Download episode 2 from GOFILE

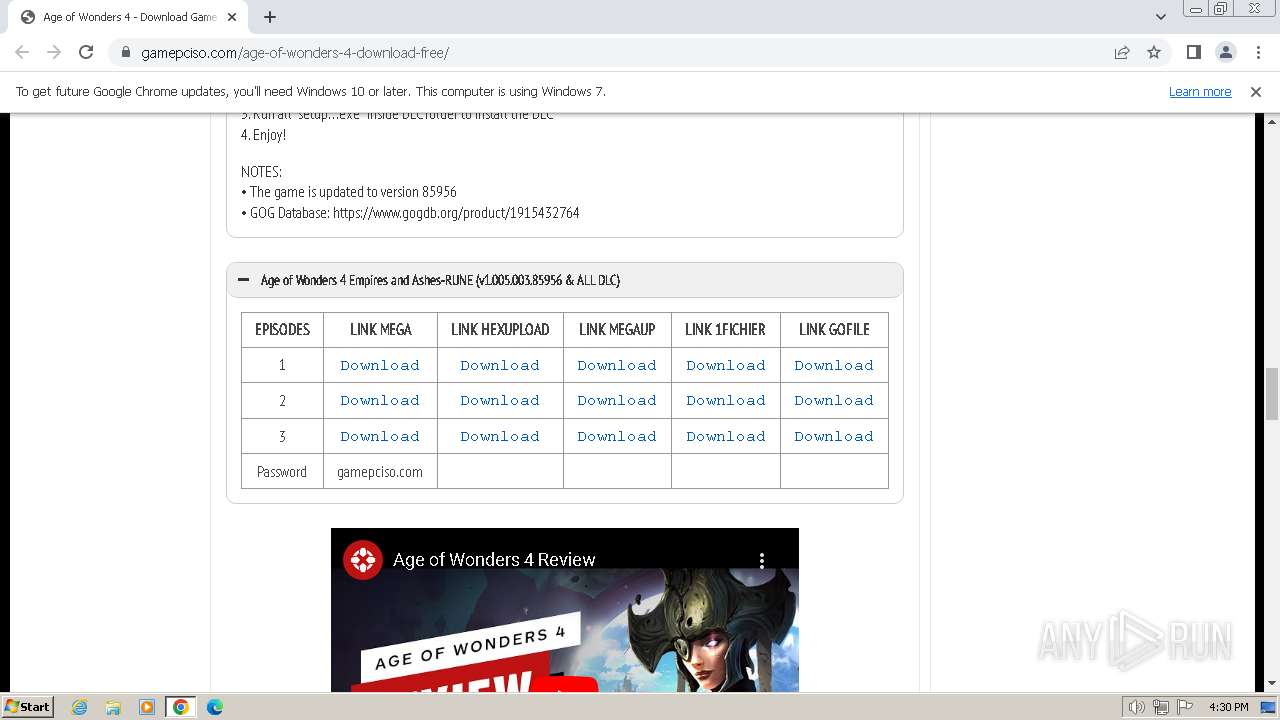point(834,400)
